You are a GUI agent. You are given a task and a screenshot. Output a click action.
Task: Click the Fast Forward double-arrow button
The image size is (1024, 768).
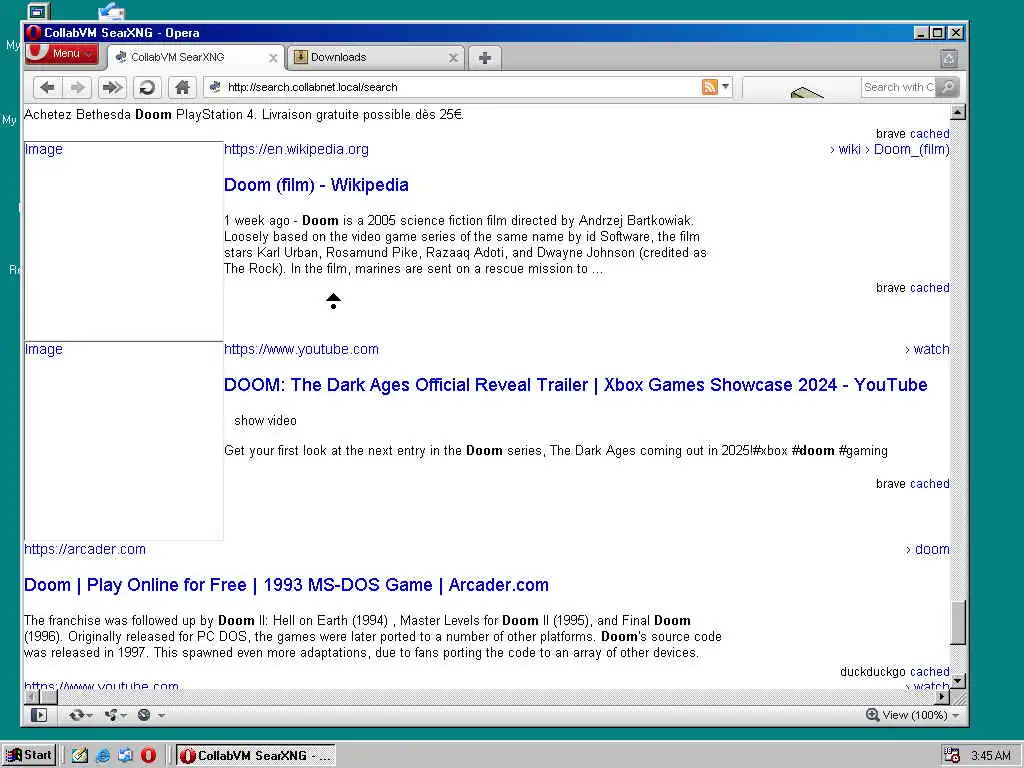112,87
